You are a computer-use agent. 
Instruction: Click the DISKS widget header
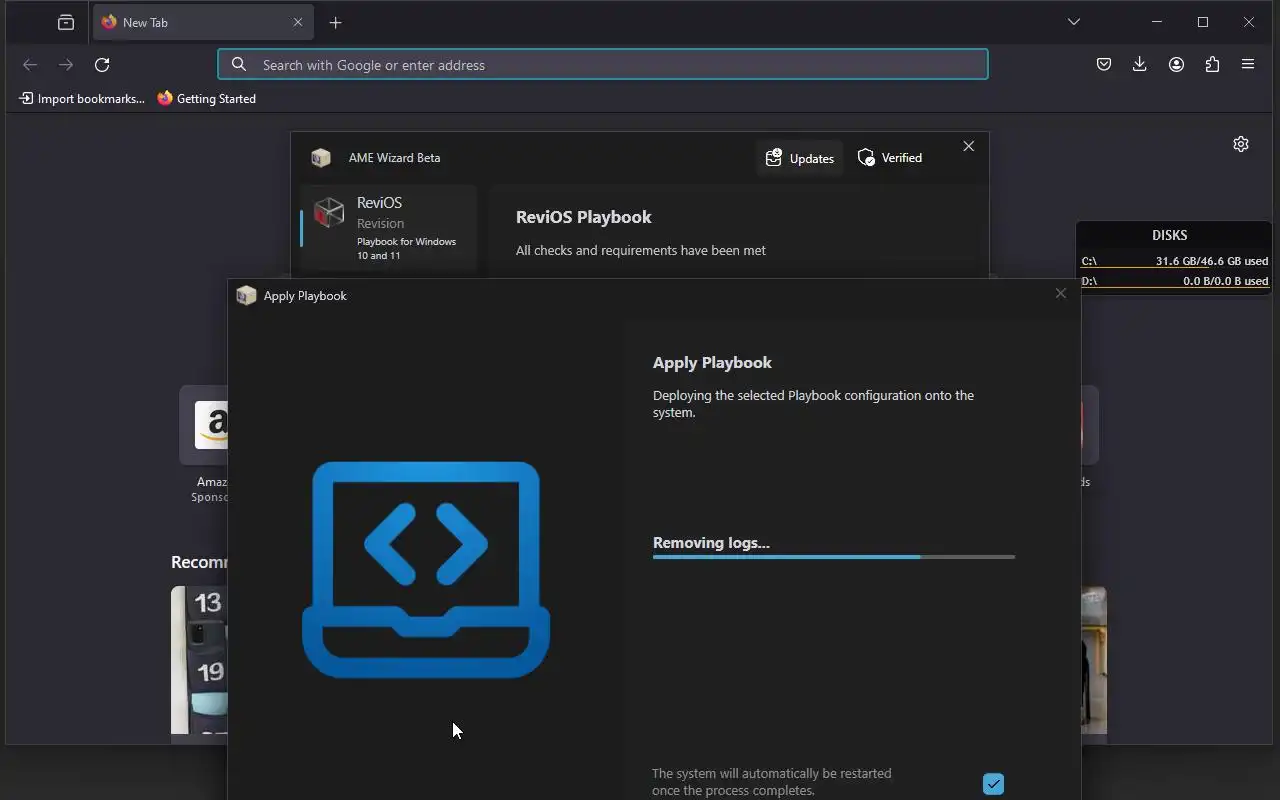point(1169,235)
